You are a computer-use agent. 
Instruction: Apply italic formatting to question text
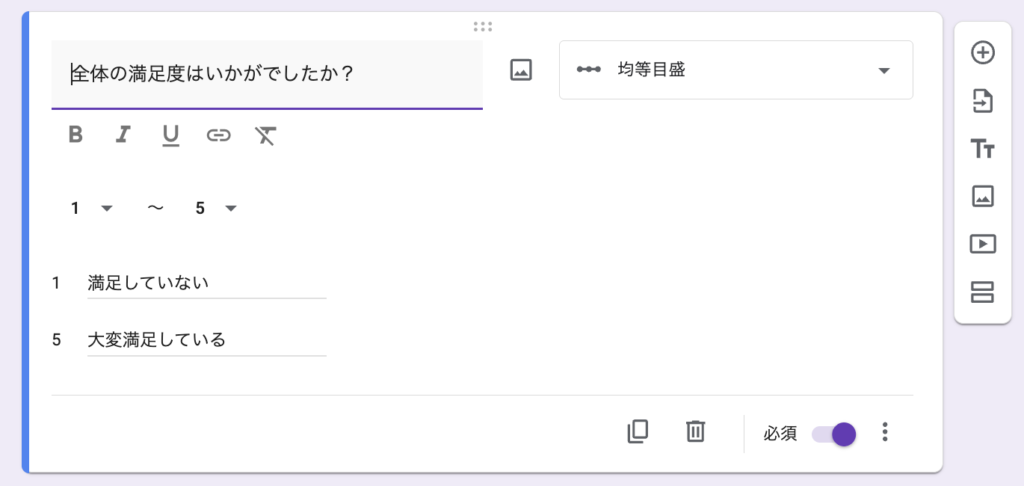click(x=123, y=135)
